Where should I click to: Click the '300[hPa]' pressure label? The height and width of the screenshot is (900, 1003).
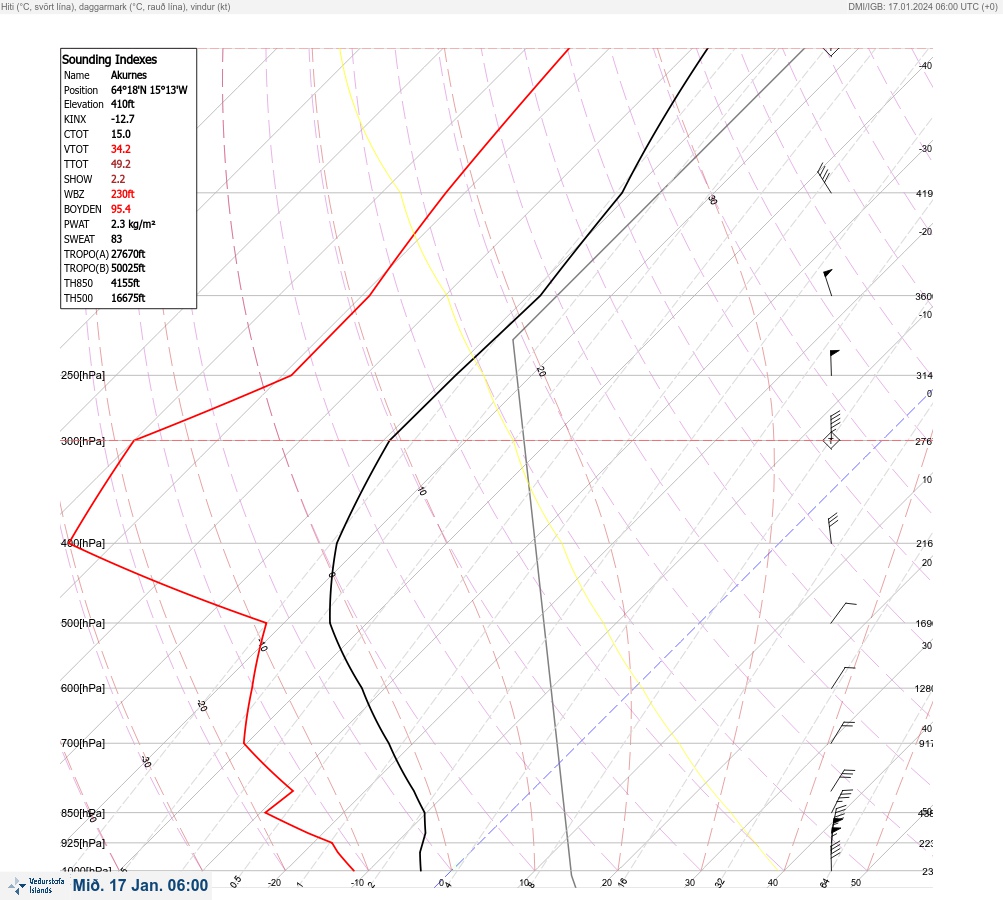[x=83, y=441]
